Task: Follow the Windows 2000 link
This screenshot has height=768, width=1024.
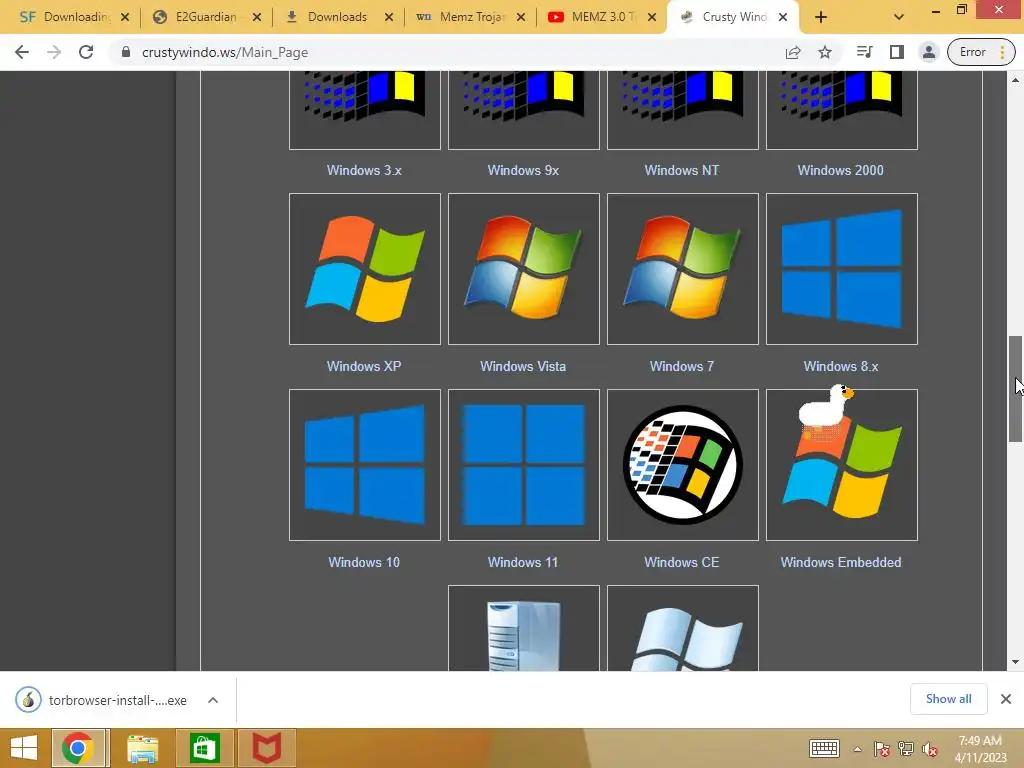Action: tap(840, 170)
